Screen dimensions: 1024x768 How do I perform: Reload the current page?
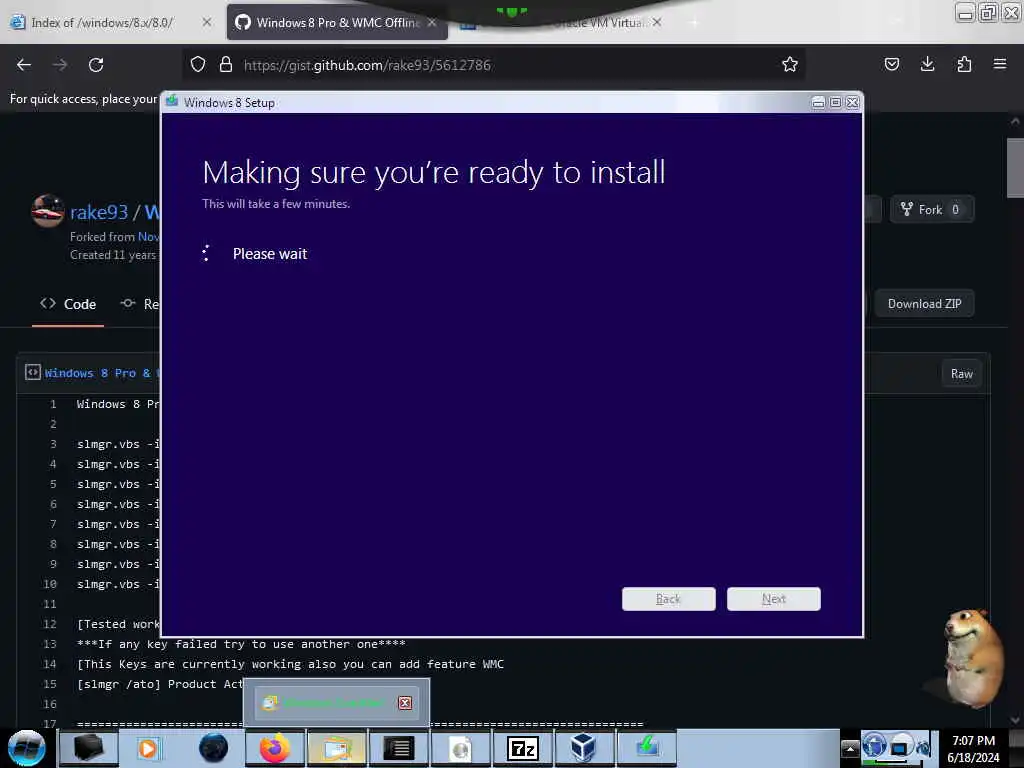point(96,65)
